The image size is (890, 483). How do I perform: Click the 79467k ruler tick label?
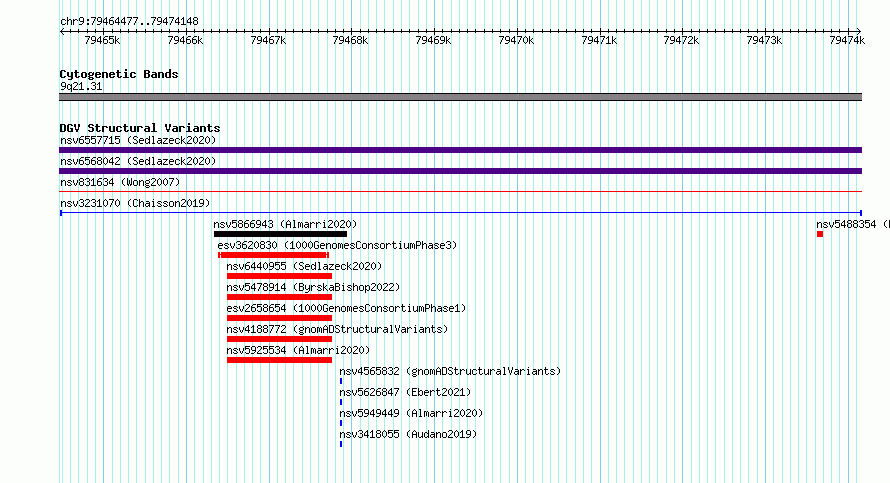268,40
